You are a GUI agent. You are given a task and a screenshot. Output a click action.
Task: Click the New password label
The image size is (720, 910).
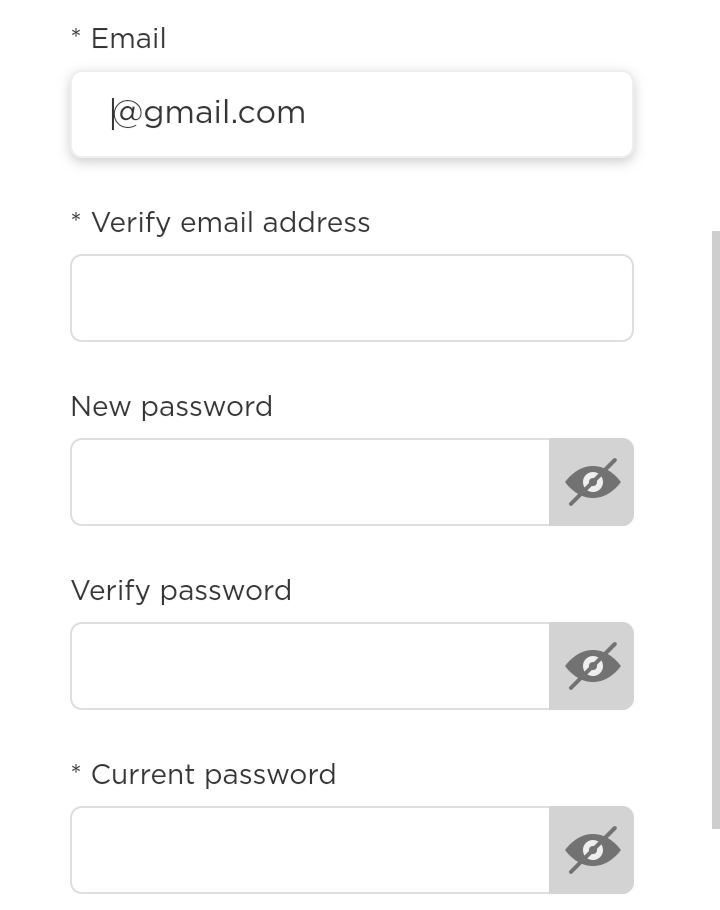point(171,407)
